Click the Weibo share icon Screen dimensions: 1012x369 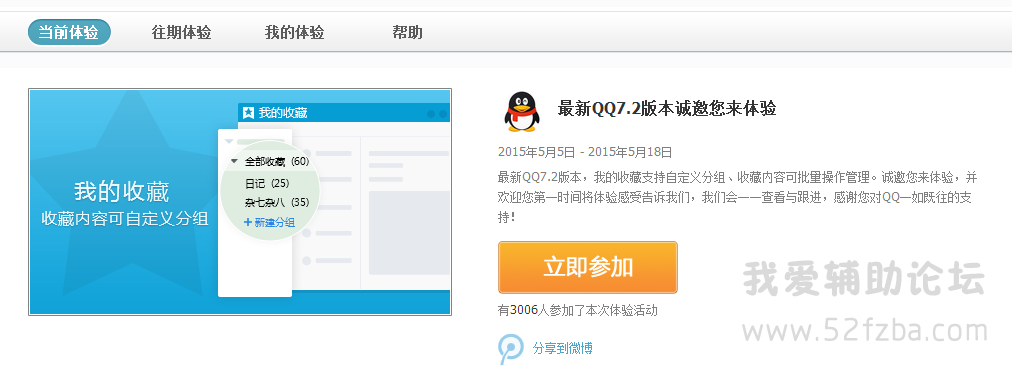(511, 349)
